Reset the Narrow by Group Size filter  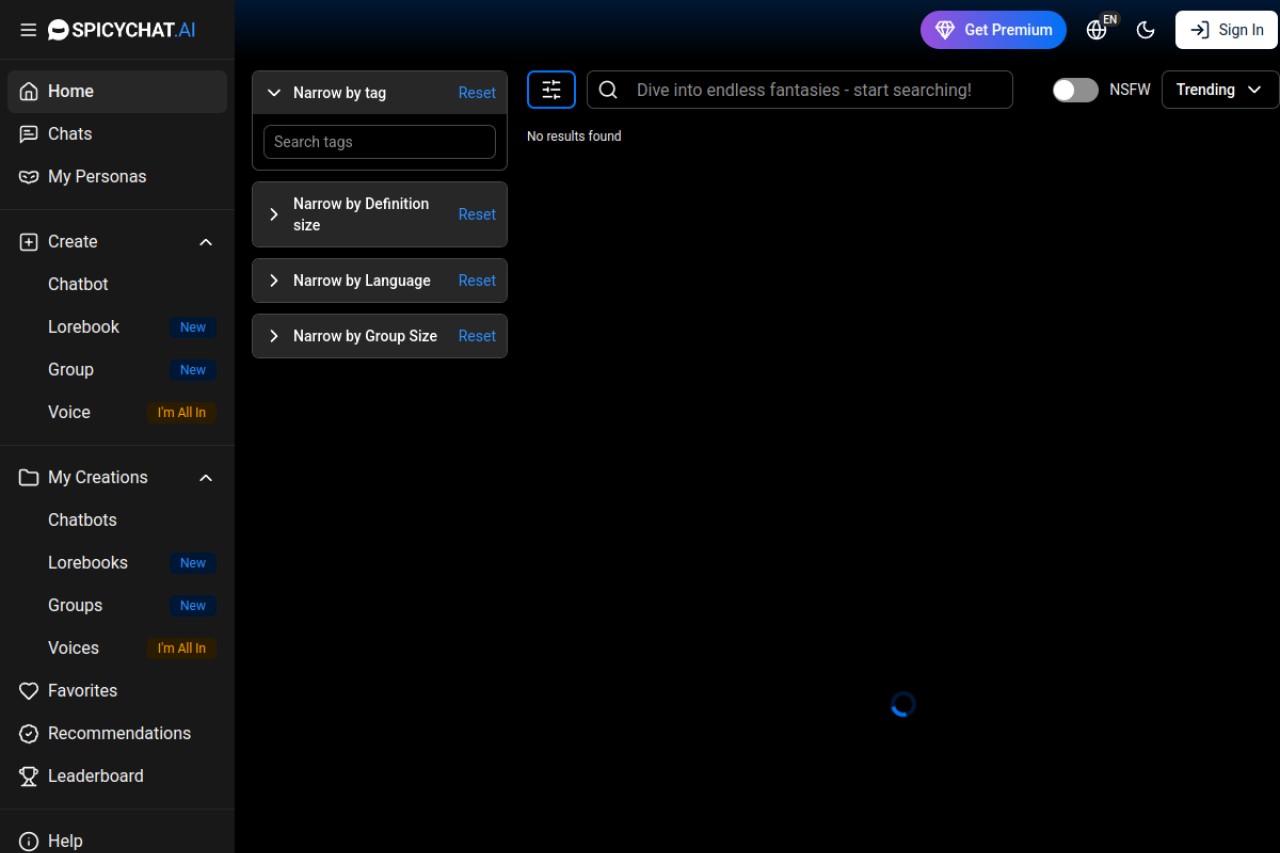(477, 336)
